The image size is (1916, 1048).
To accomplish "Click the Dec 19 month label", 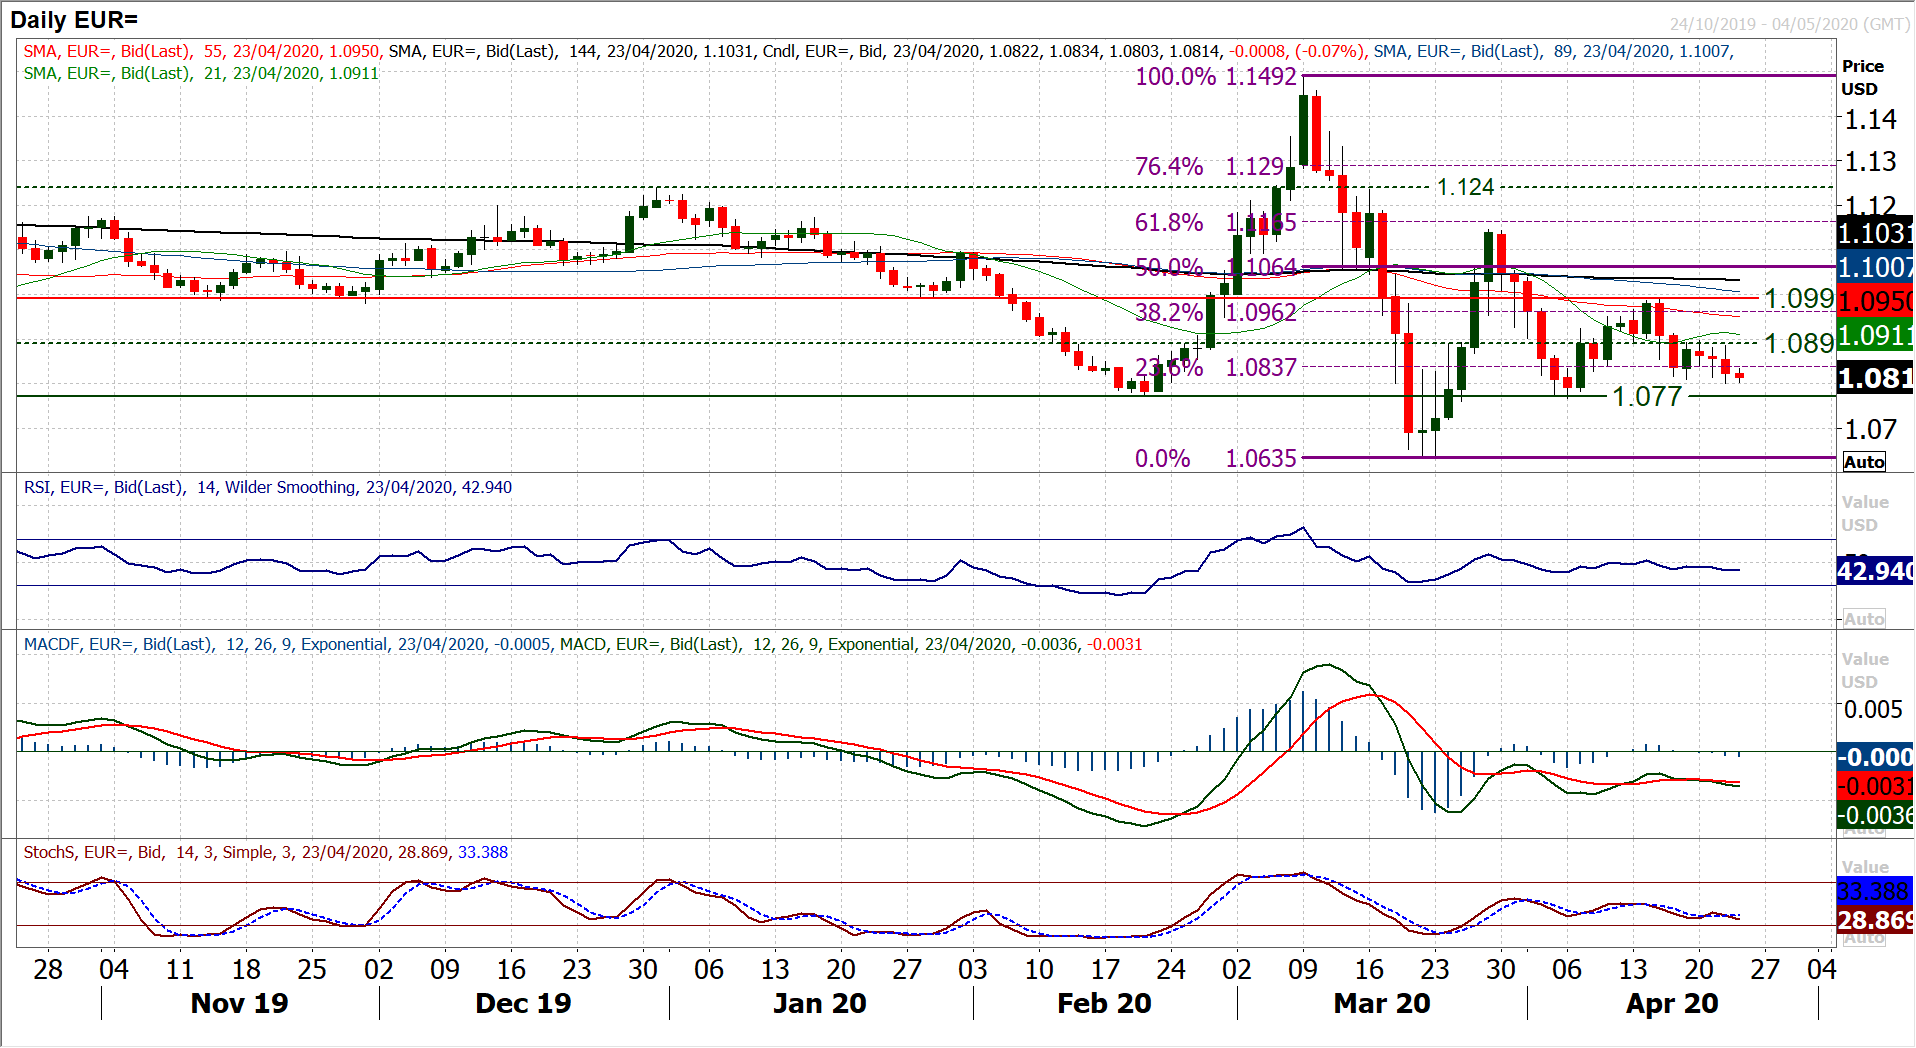I will 523,1003.
